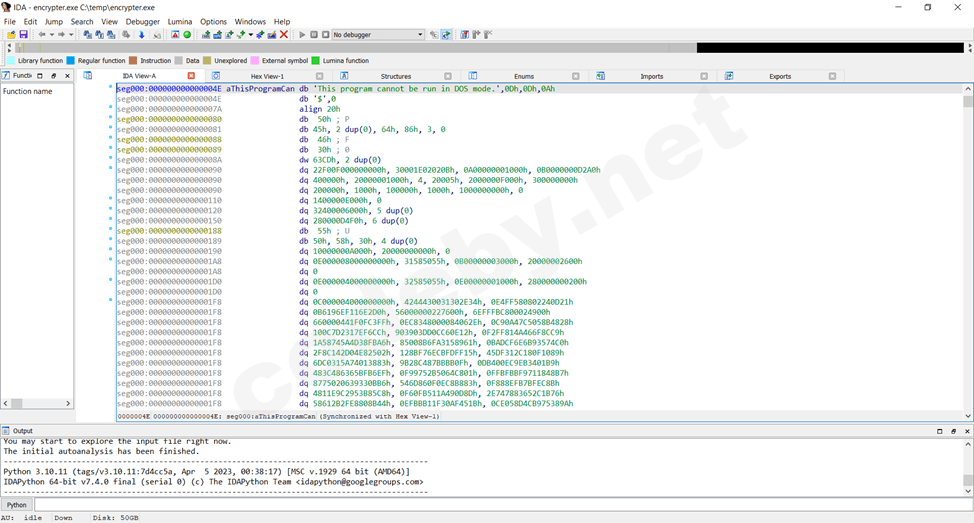The image size is (974, 523).
Task: Click the Output panel vertical scrollbar
Action: coord(968,467)
